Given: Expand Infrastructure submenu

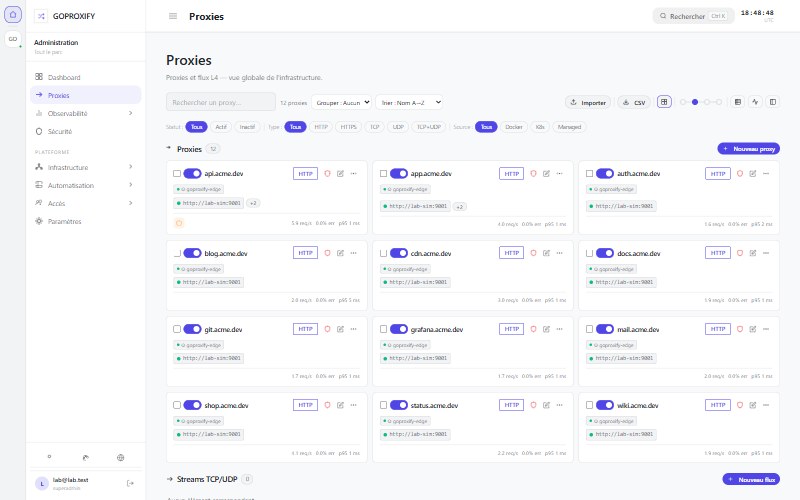Looking at the screenshot, I should click(x=131, y=167).
